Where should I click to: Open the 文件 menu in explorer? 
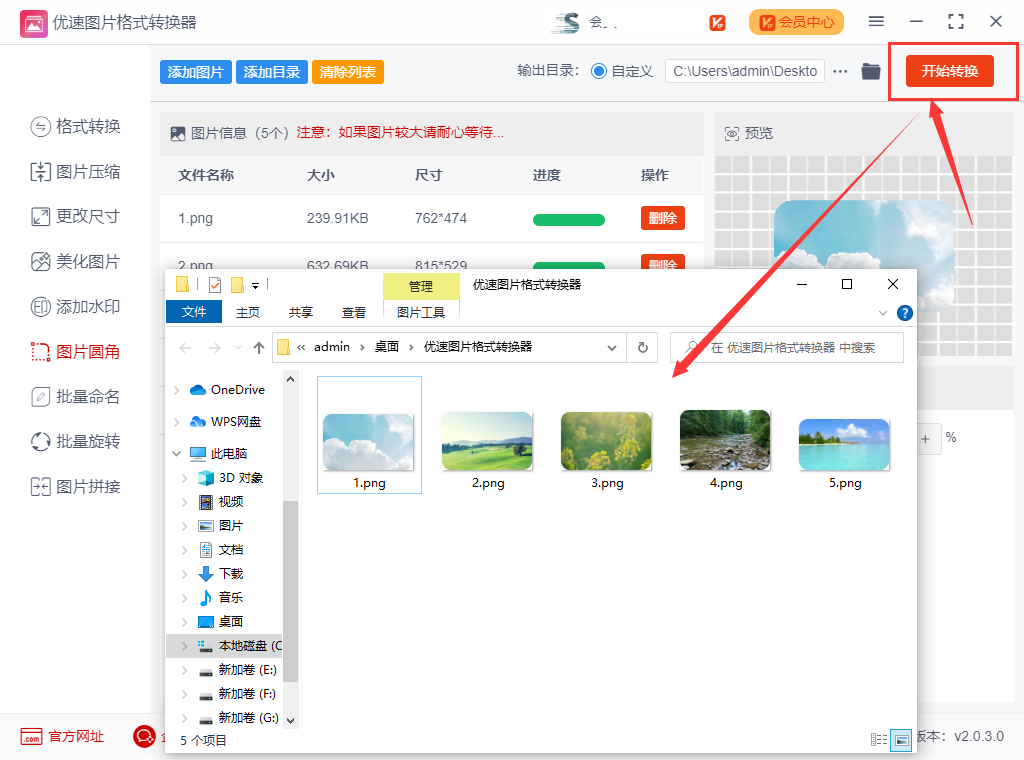(194, 312)
